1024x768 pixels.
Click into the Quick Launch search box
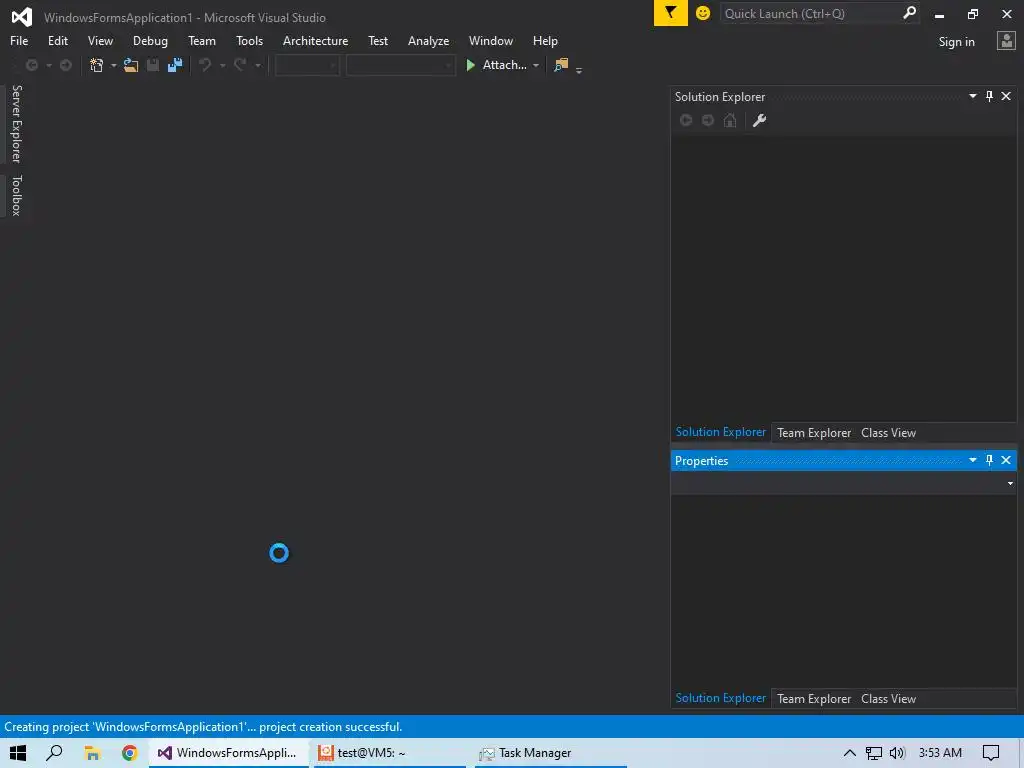810,14
